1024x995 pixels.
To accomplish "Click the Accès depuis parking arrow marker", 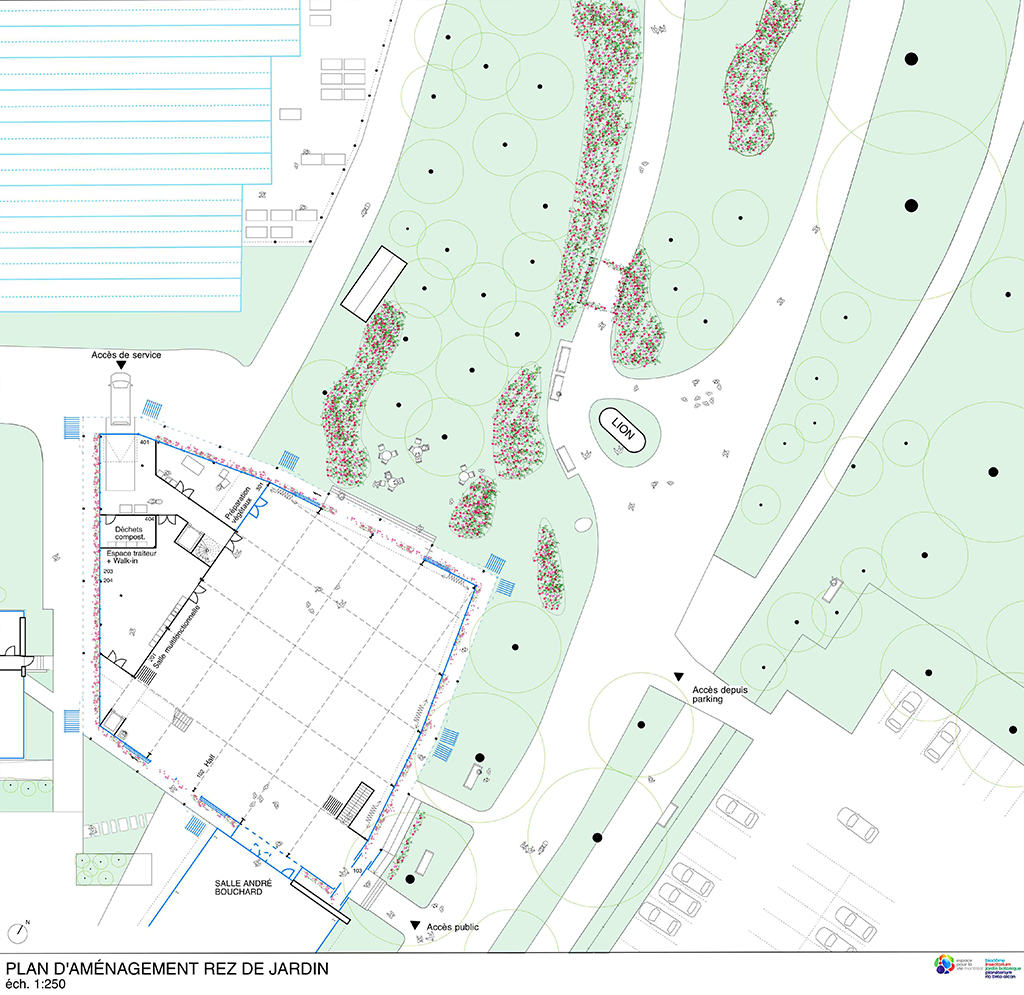I will pyautogui.click(x=679, y=678).
